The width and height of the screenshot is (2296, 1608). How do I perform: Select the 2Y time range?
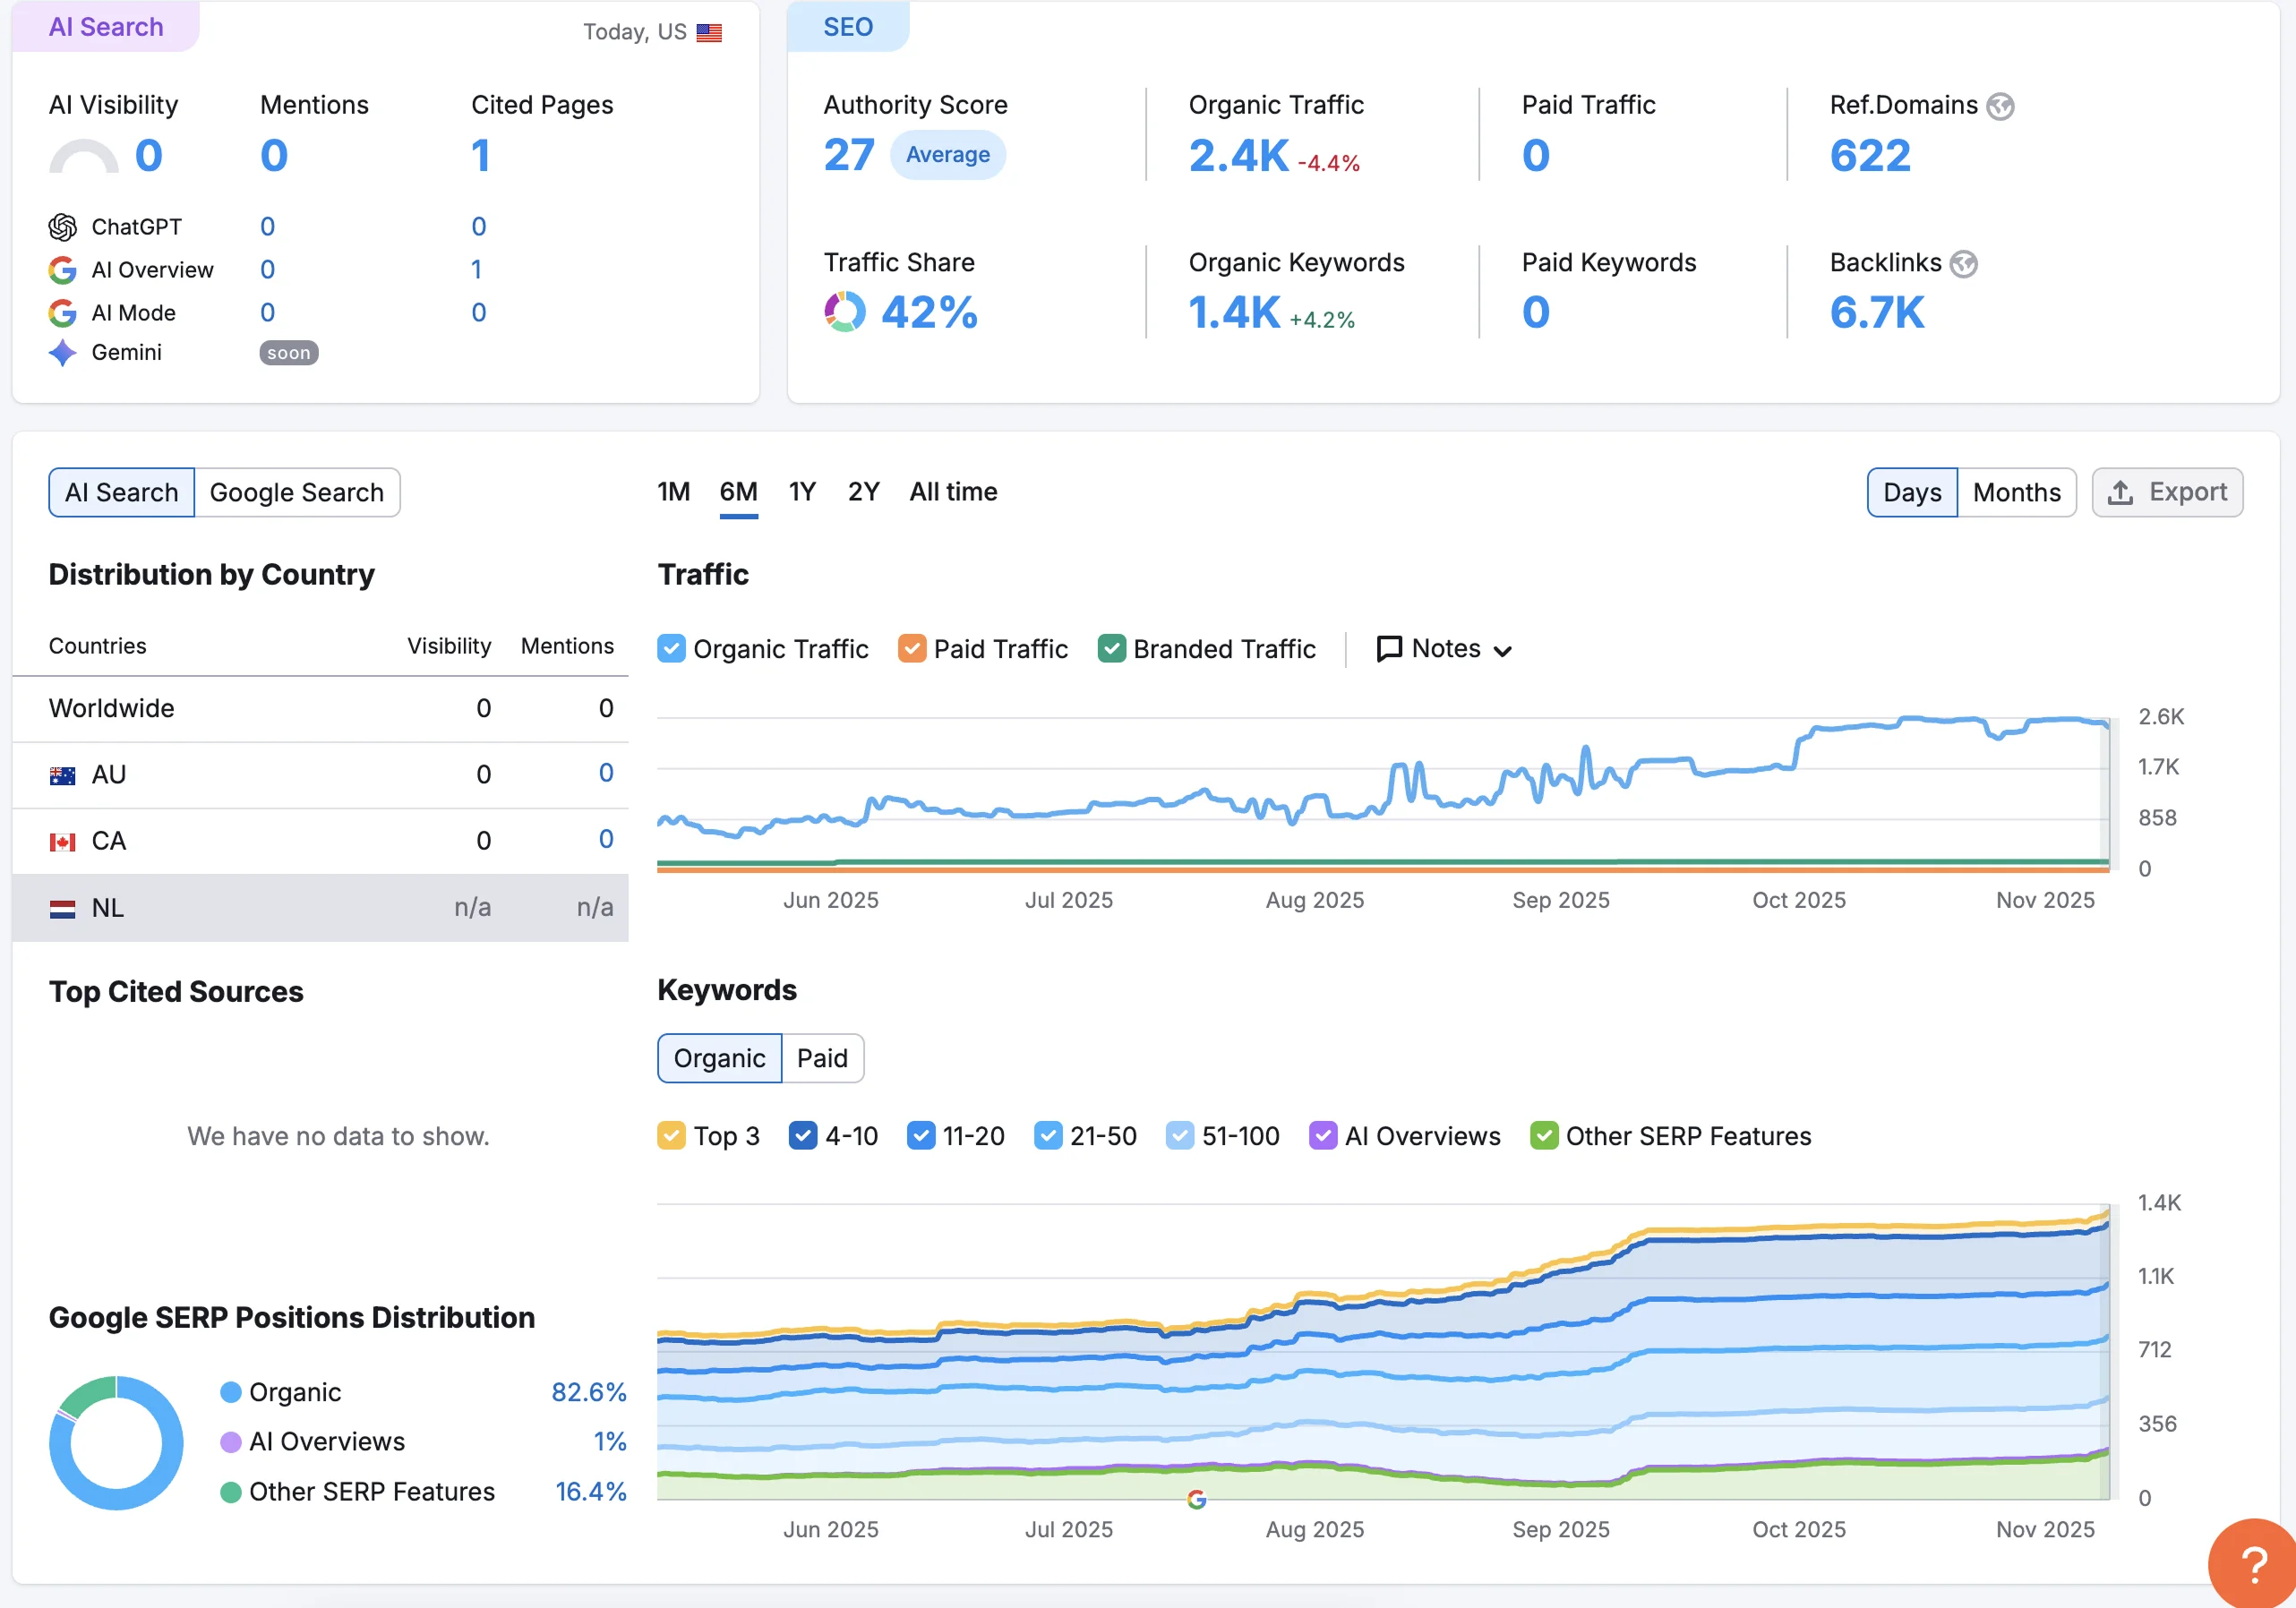pos(864,492)
